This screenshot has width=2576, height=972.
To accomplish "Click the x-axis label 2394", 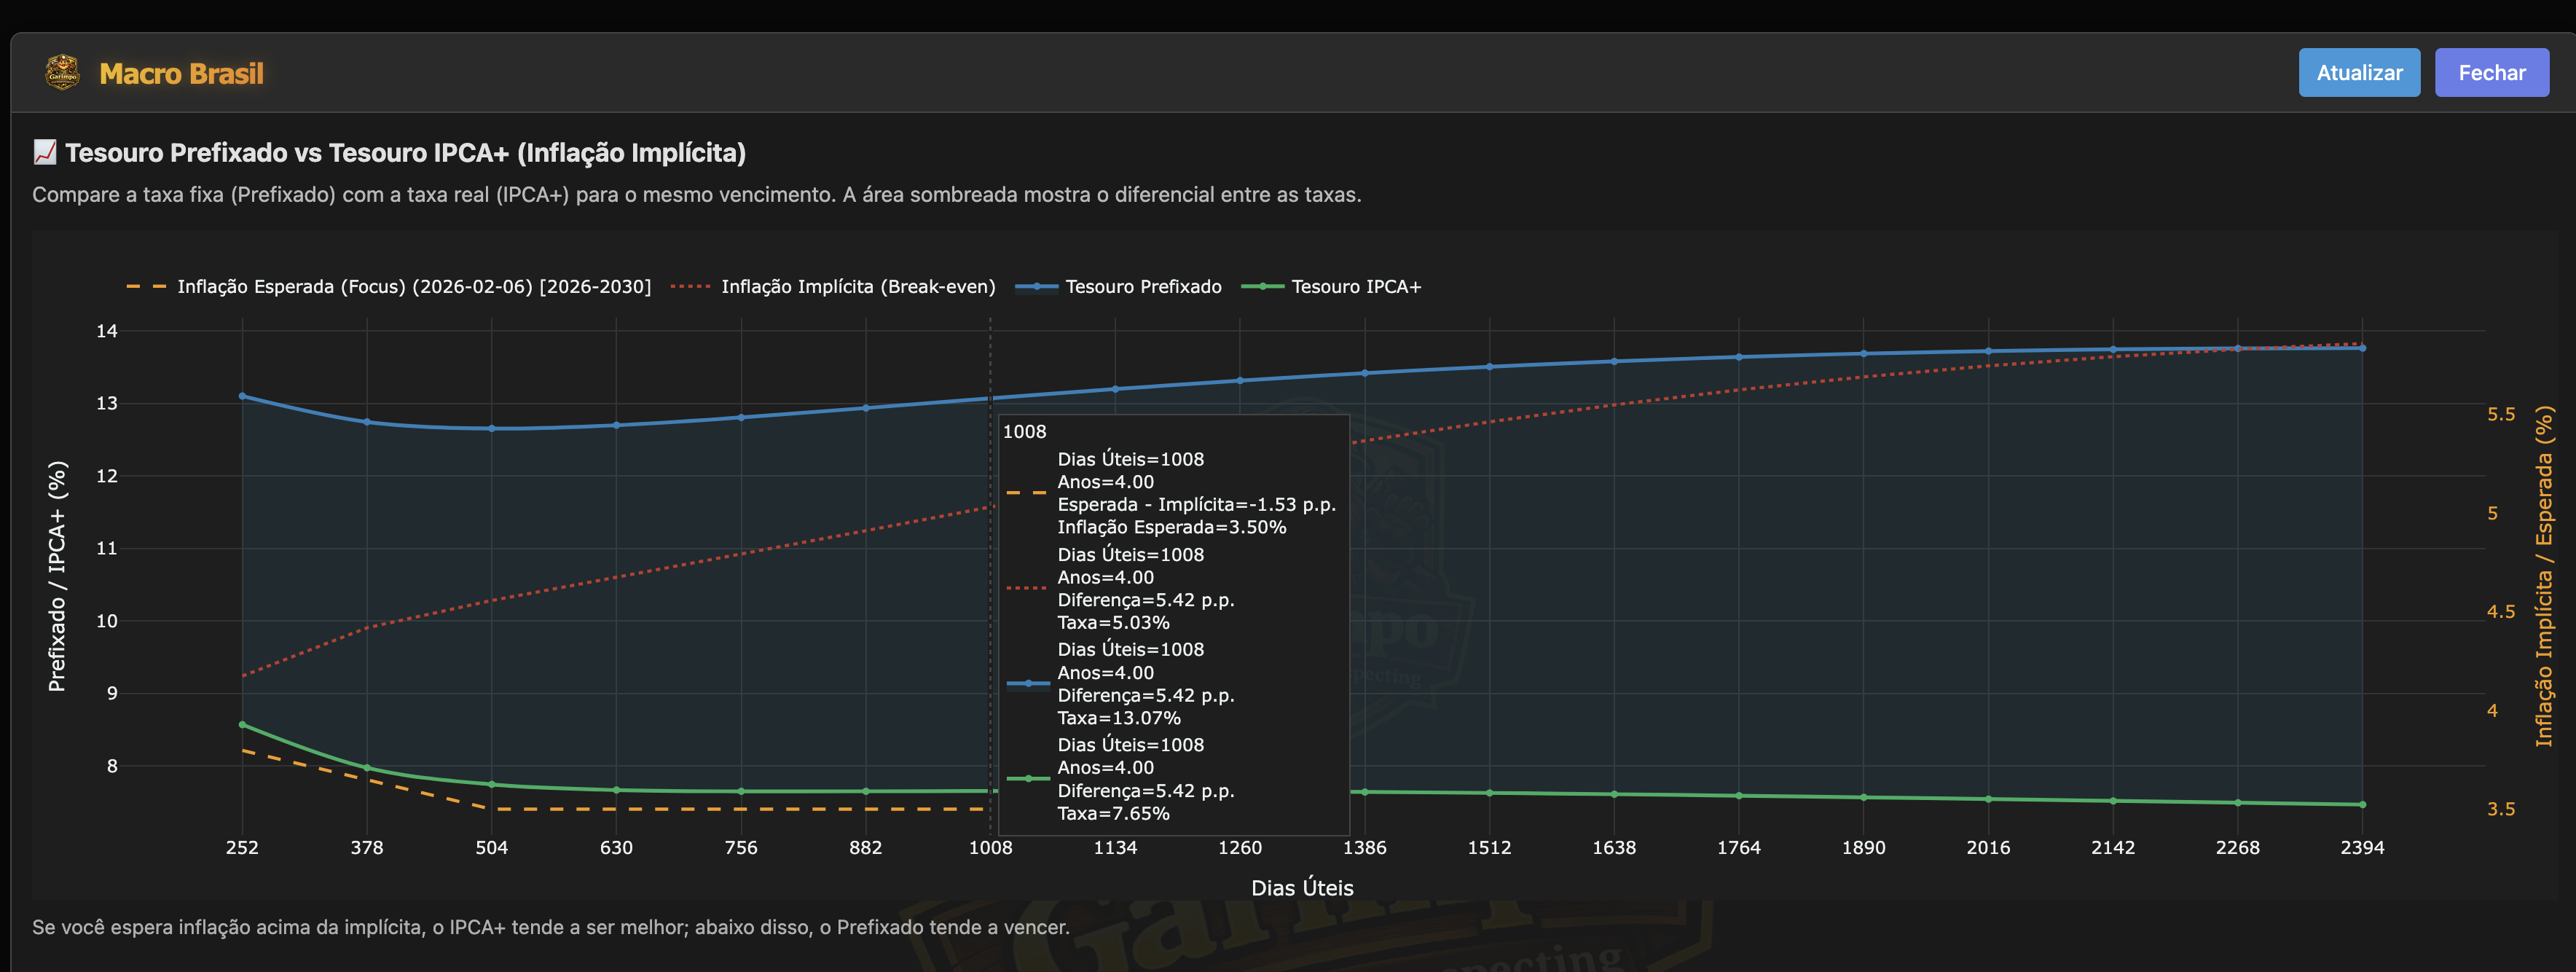I will tap(2364, 847).
